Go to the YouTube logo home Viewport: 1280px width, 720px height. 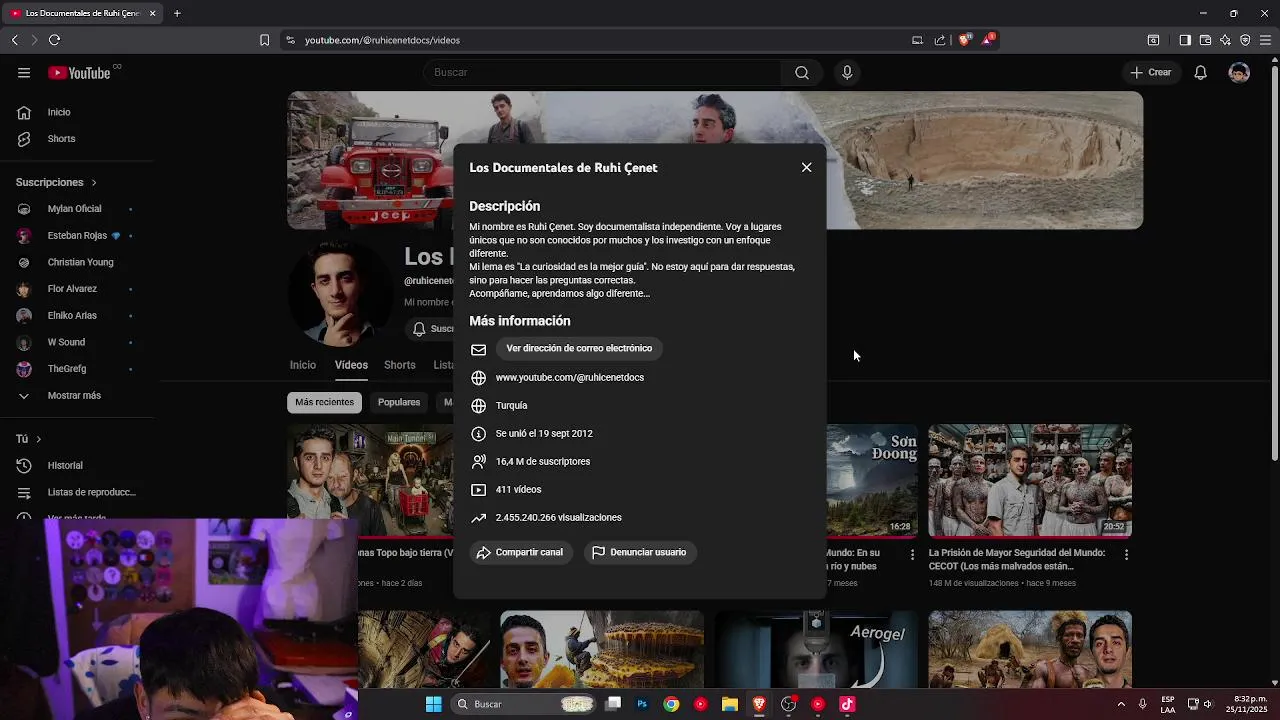tap(79, 72)
